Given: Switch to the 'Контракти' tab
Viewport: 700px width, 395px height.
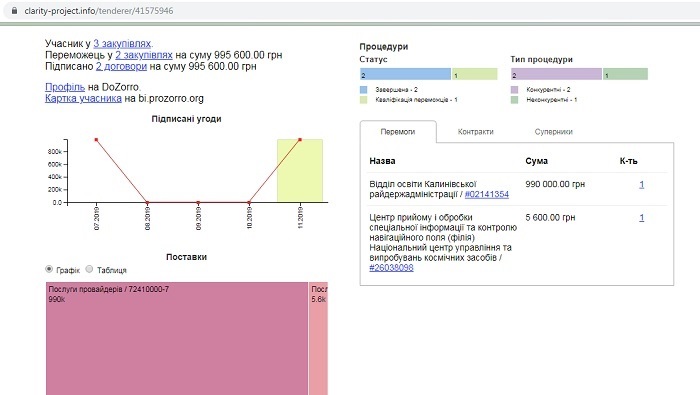Looking at the screenshot, I should pyautogui.click(x=475, y=132).
